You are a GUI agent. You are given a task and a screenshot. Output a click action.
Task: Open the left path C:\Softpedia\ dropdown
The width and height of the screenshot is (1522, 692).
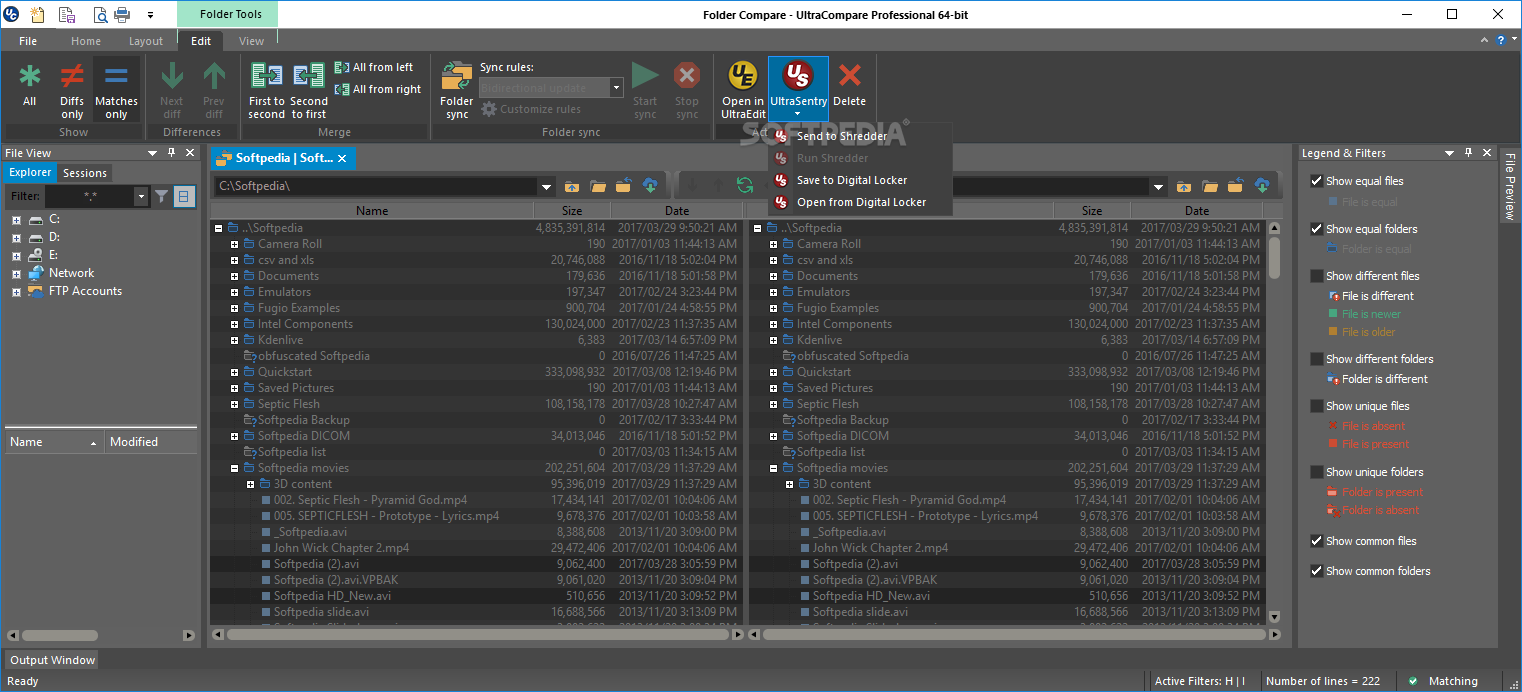click(x=546, y=186)
